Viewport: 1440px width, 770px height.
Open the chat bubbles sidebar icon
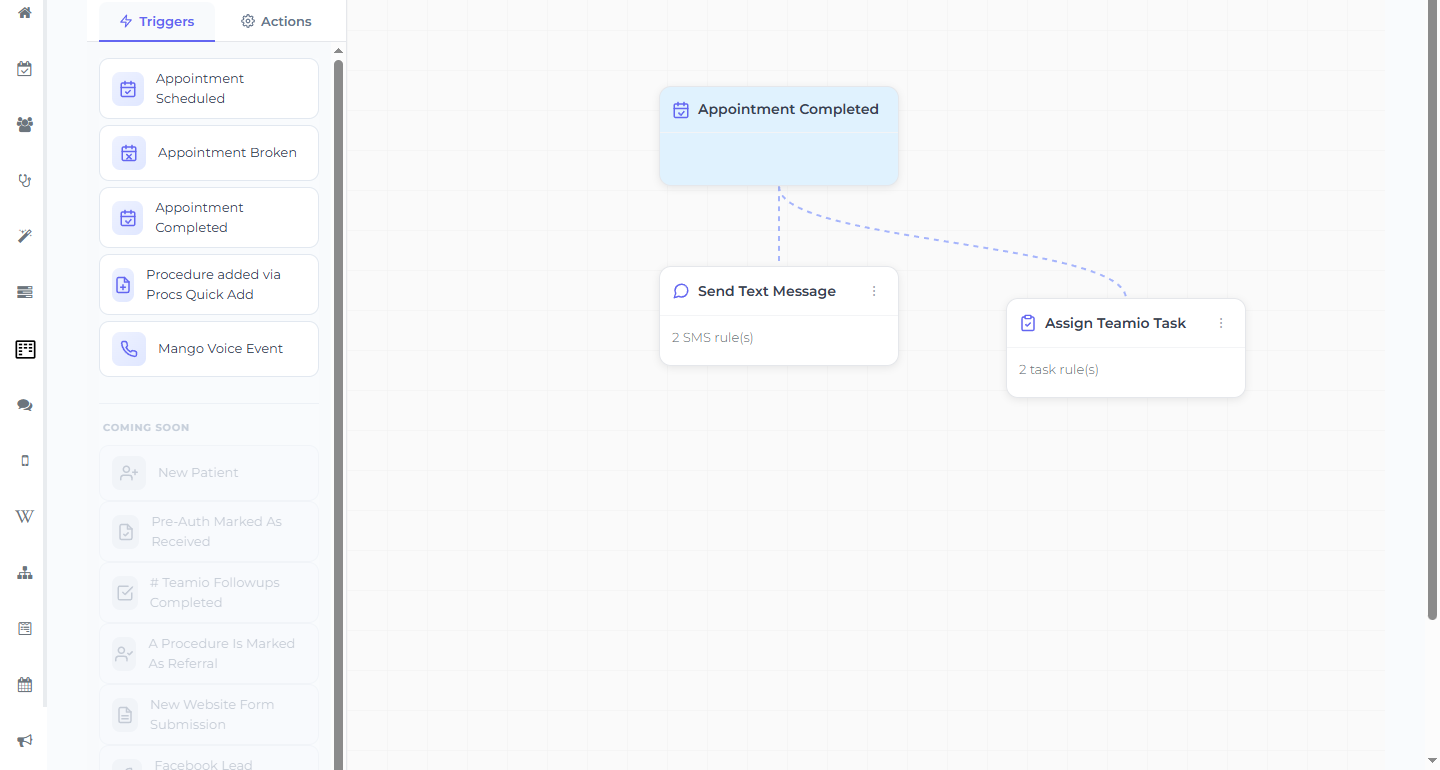click(x=25, y=405)
